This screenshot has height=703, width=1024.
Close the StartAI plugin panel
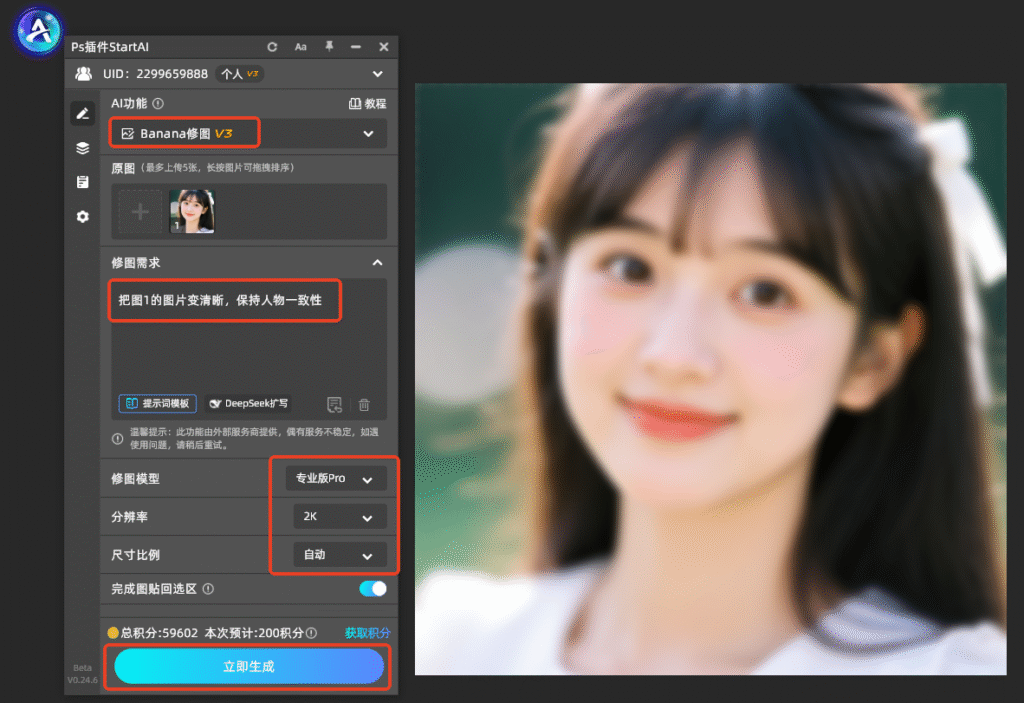coord(384,47)
